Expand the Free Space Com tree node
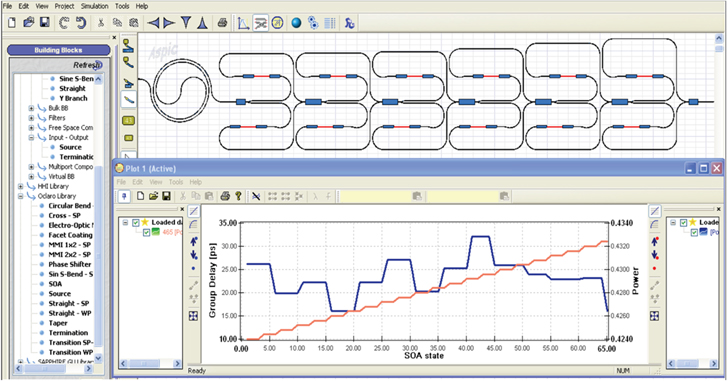This screenshot has width=727, height=381. coord(31,127)
